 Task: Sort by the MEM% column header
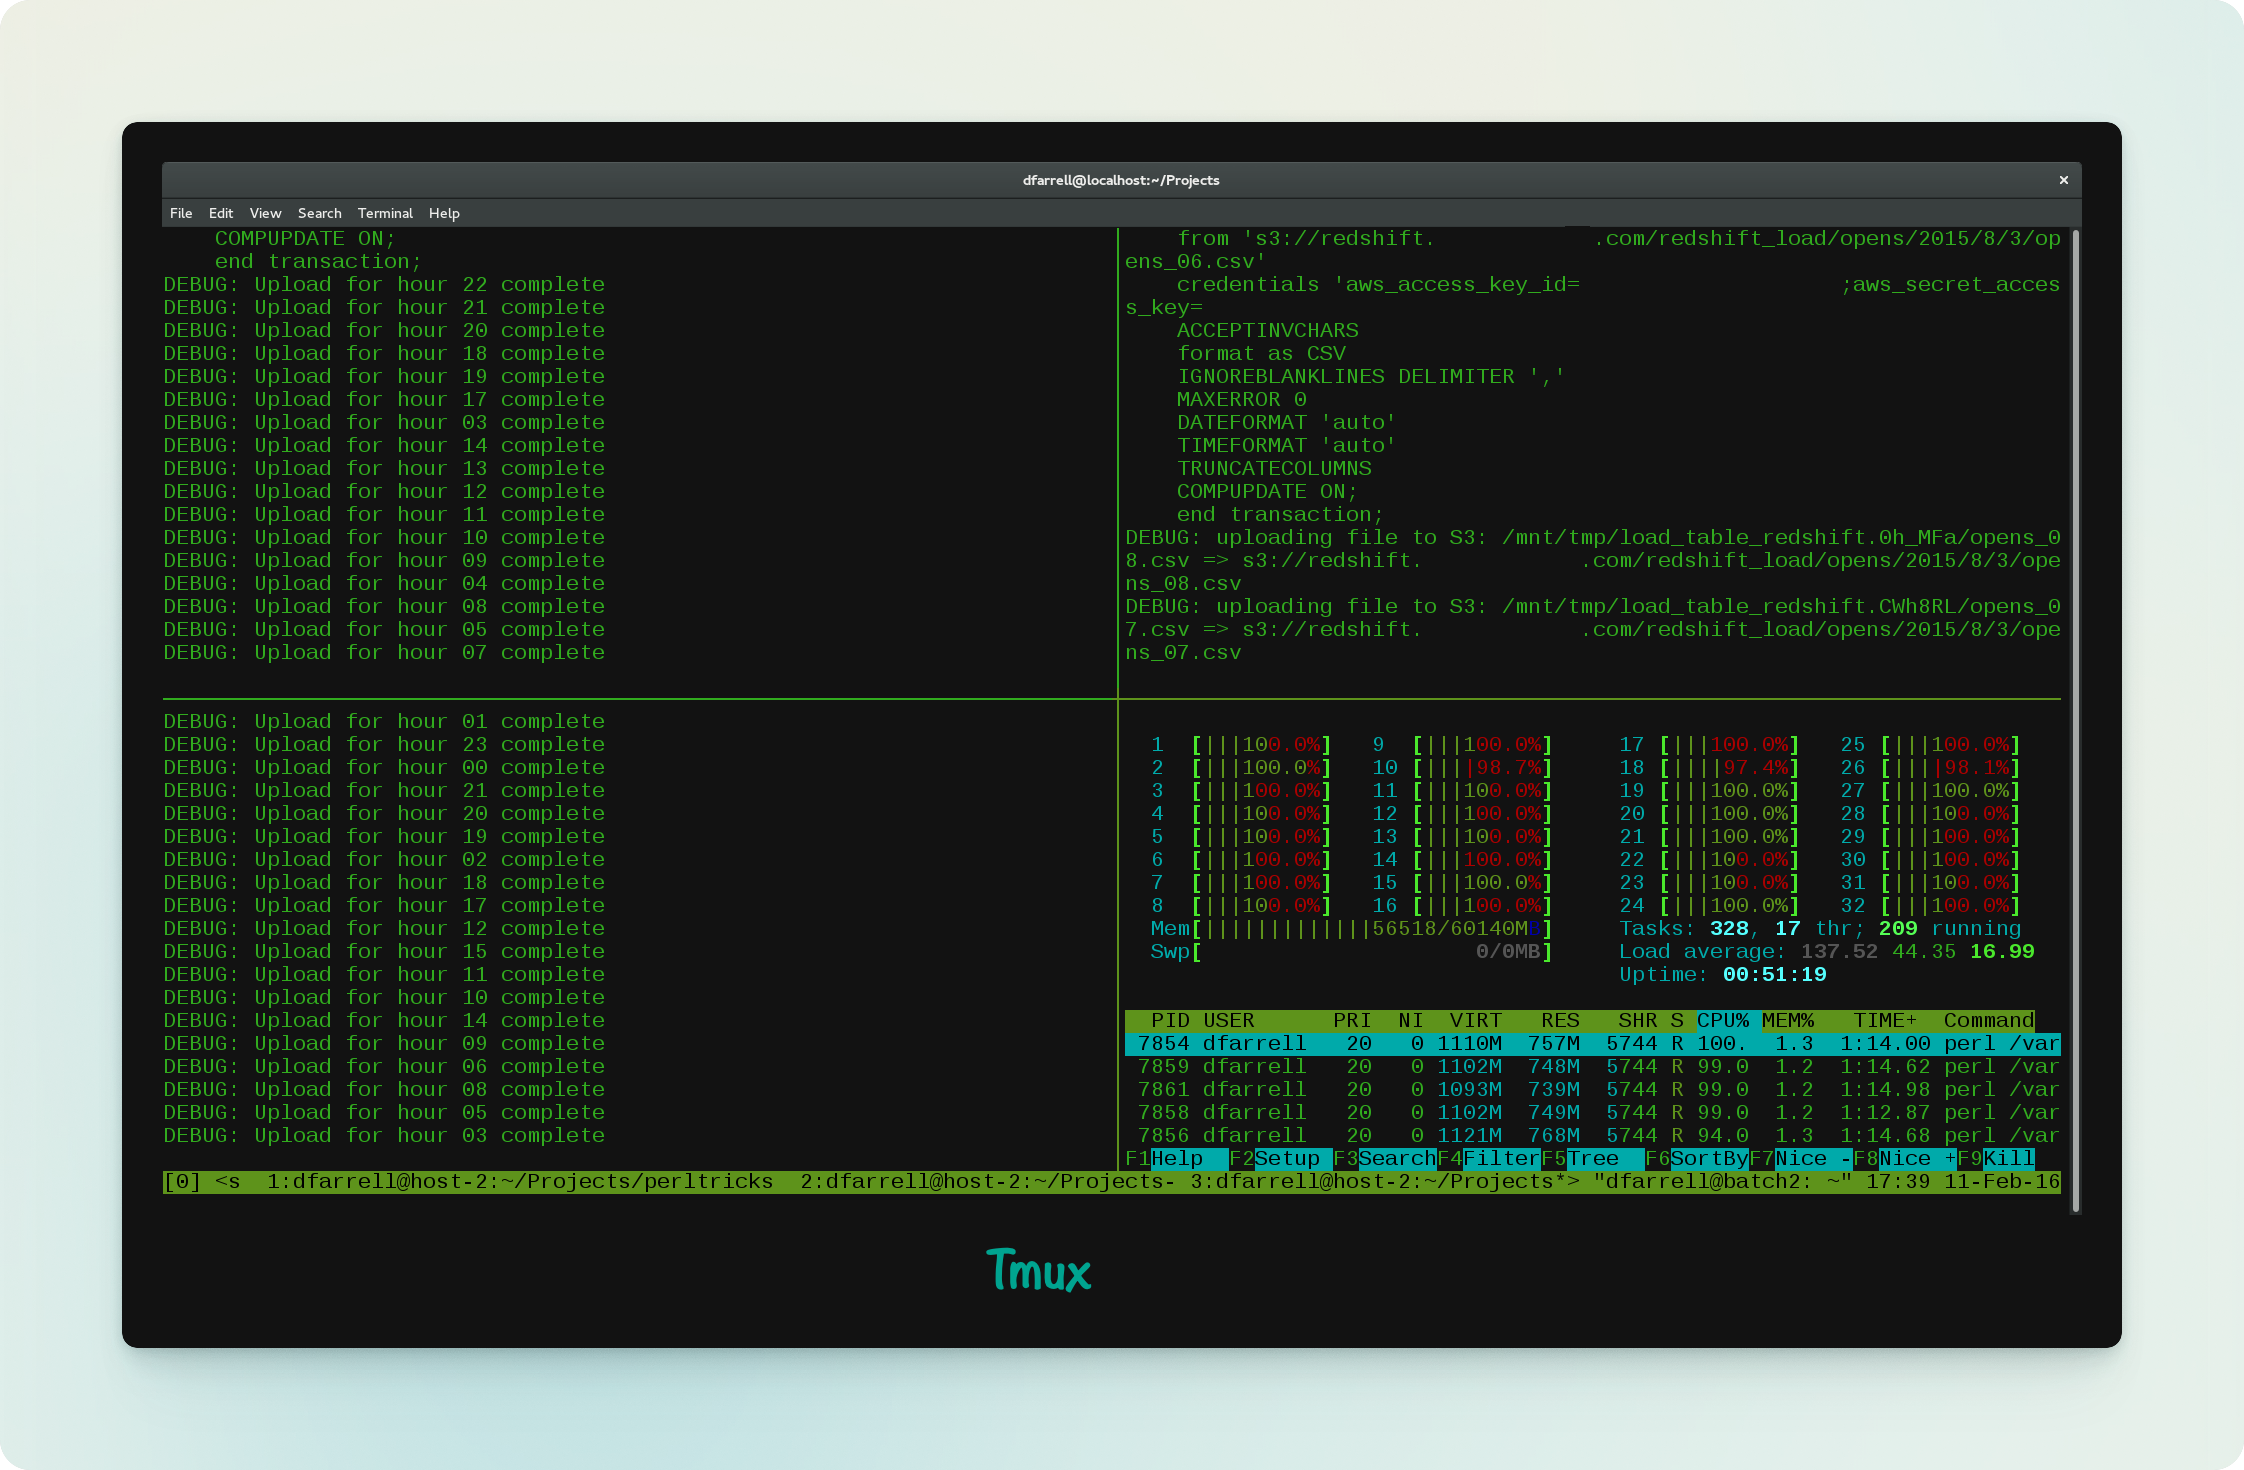coord(1787,1020)
